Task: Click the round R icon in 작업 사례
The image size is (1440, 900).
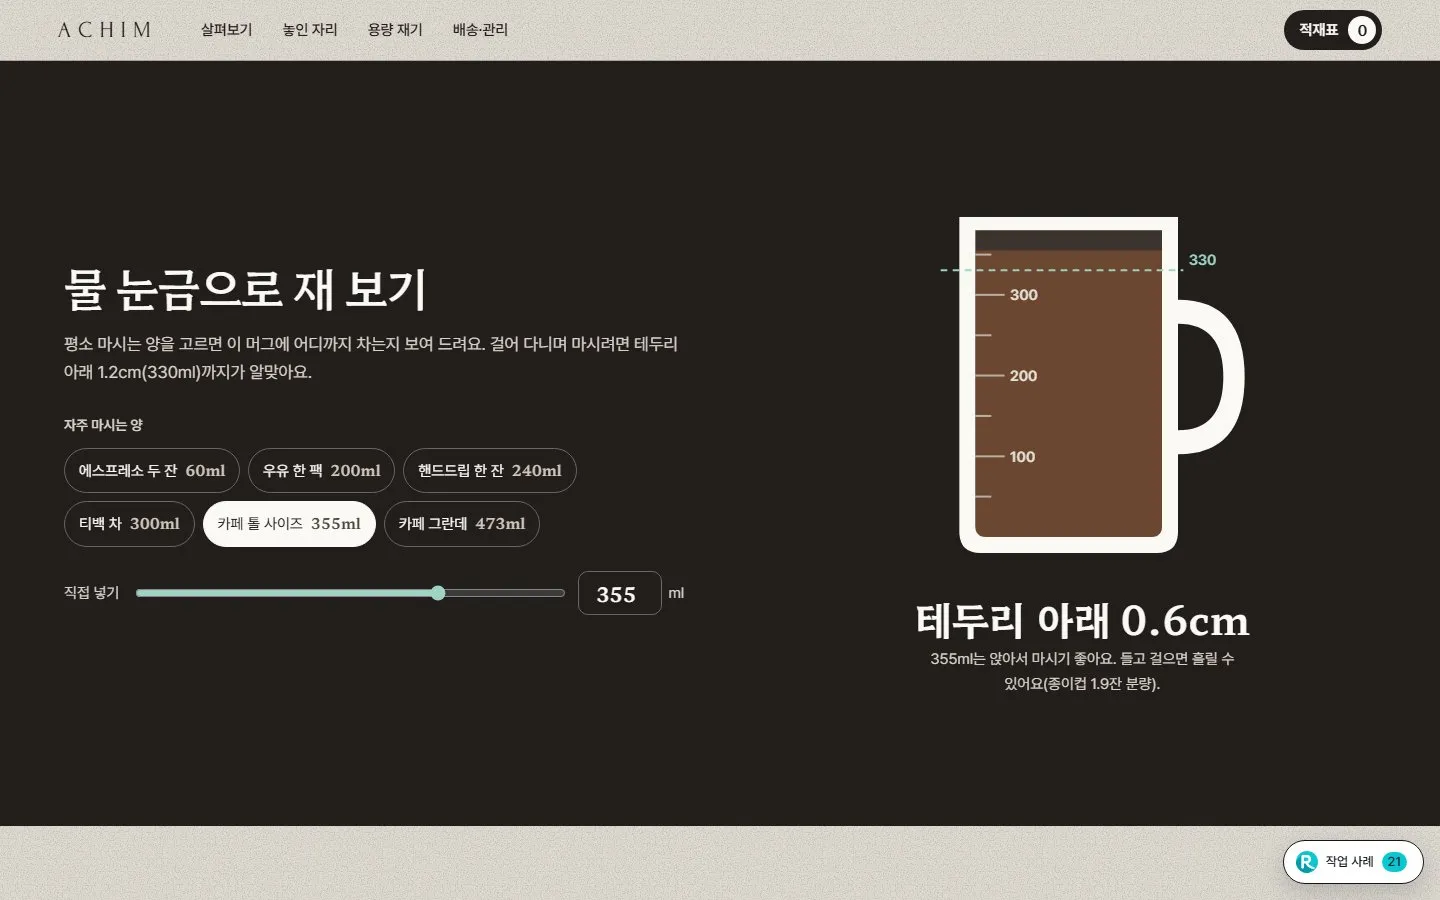Action: click(x=1307, y=862)
